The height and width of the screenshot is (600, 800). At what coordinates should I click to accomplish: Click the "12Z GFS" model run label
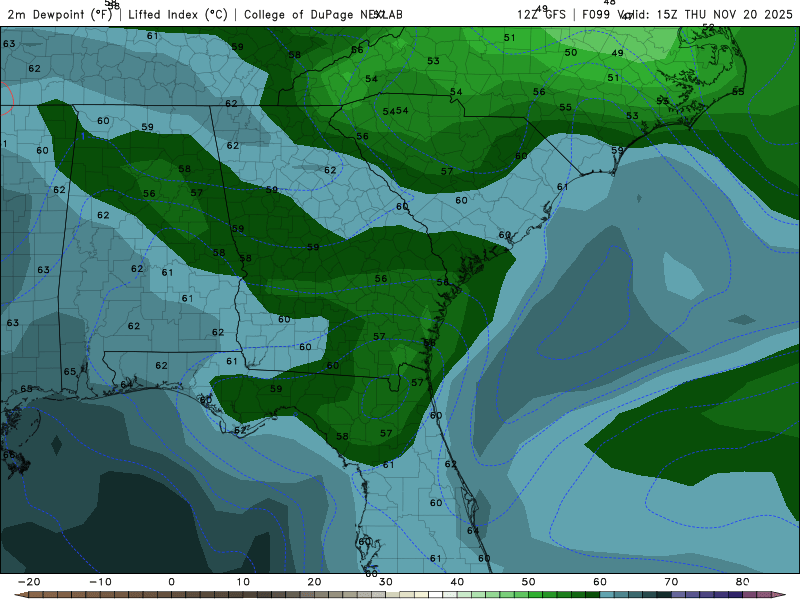(x=541, y=14)
